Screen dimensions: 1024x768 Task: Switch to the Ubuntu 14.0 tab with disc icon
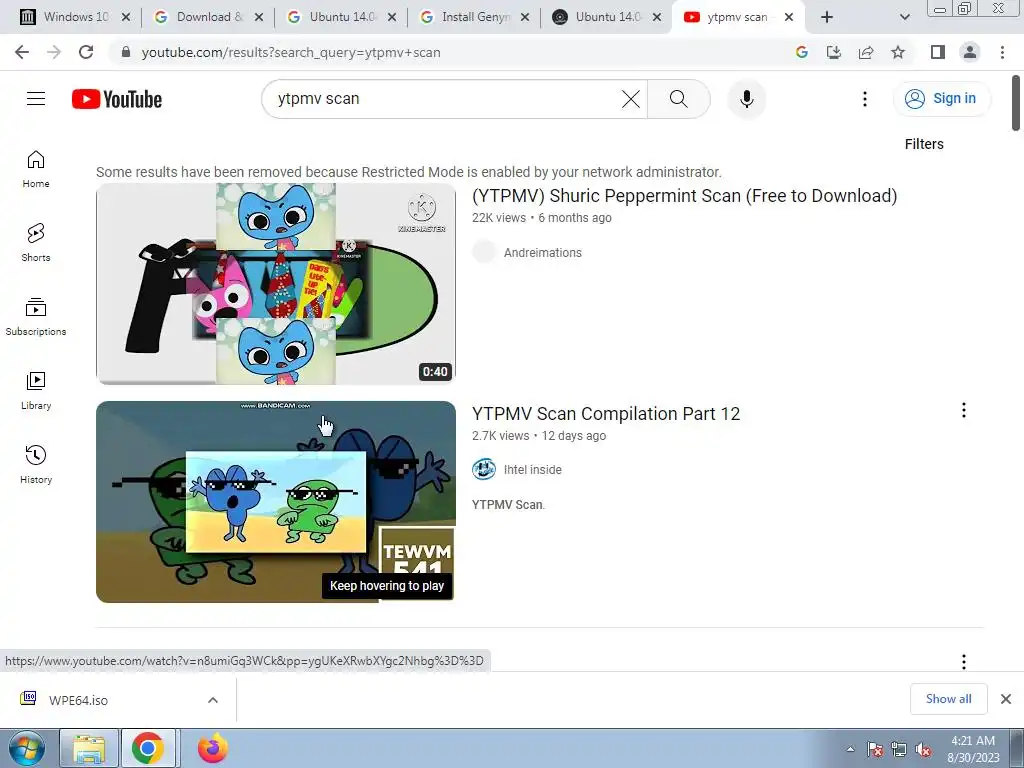pos(607,17)
